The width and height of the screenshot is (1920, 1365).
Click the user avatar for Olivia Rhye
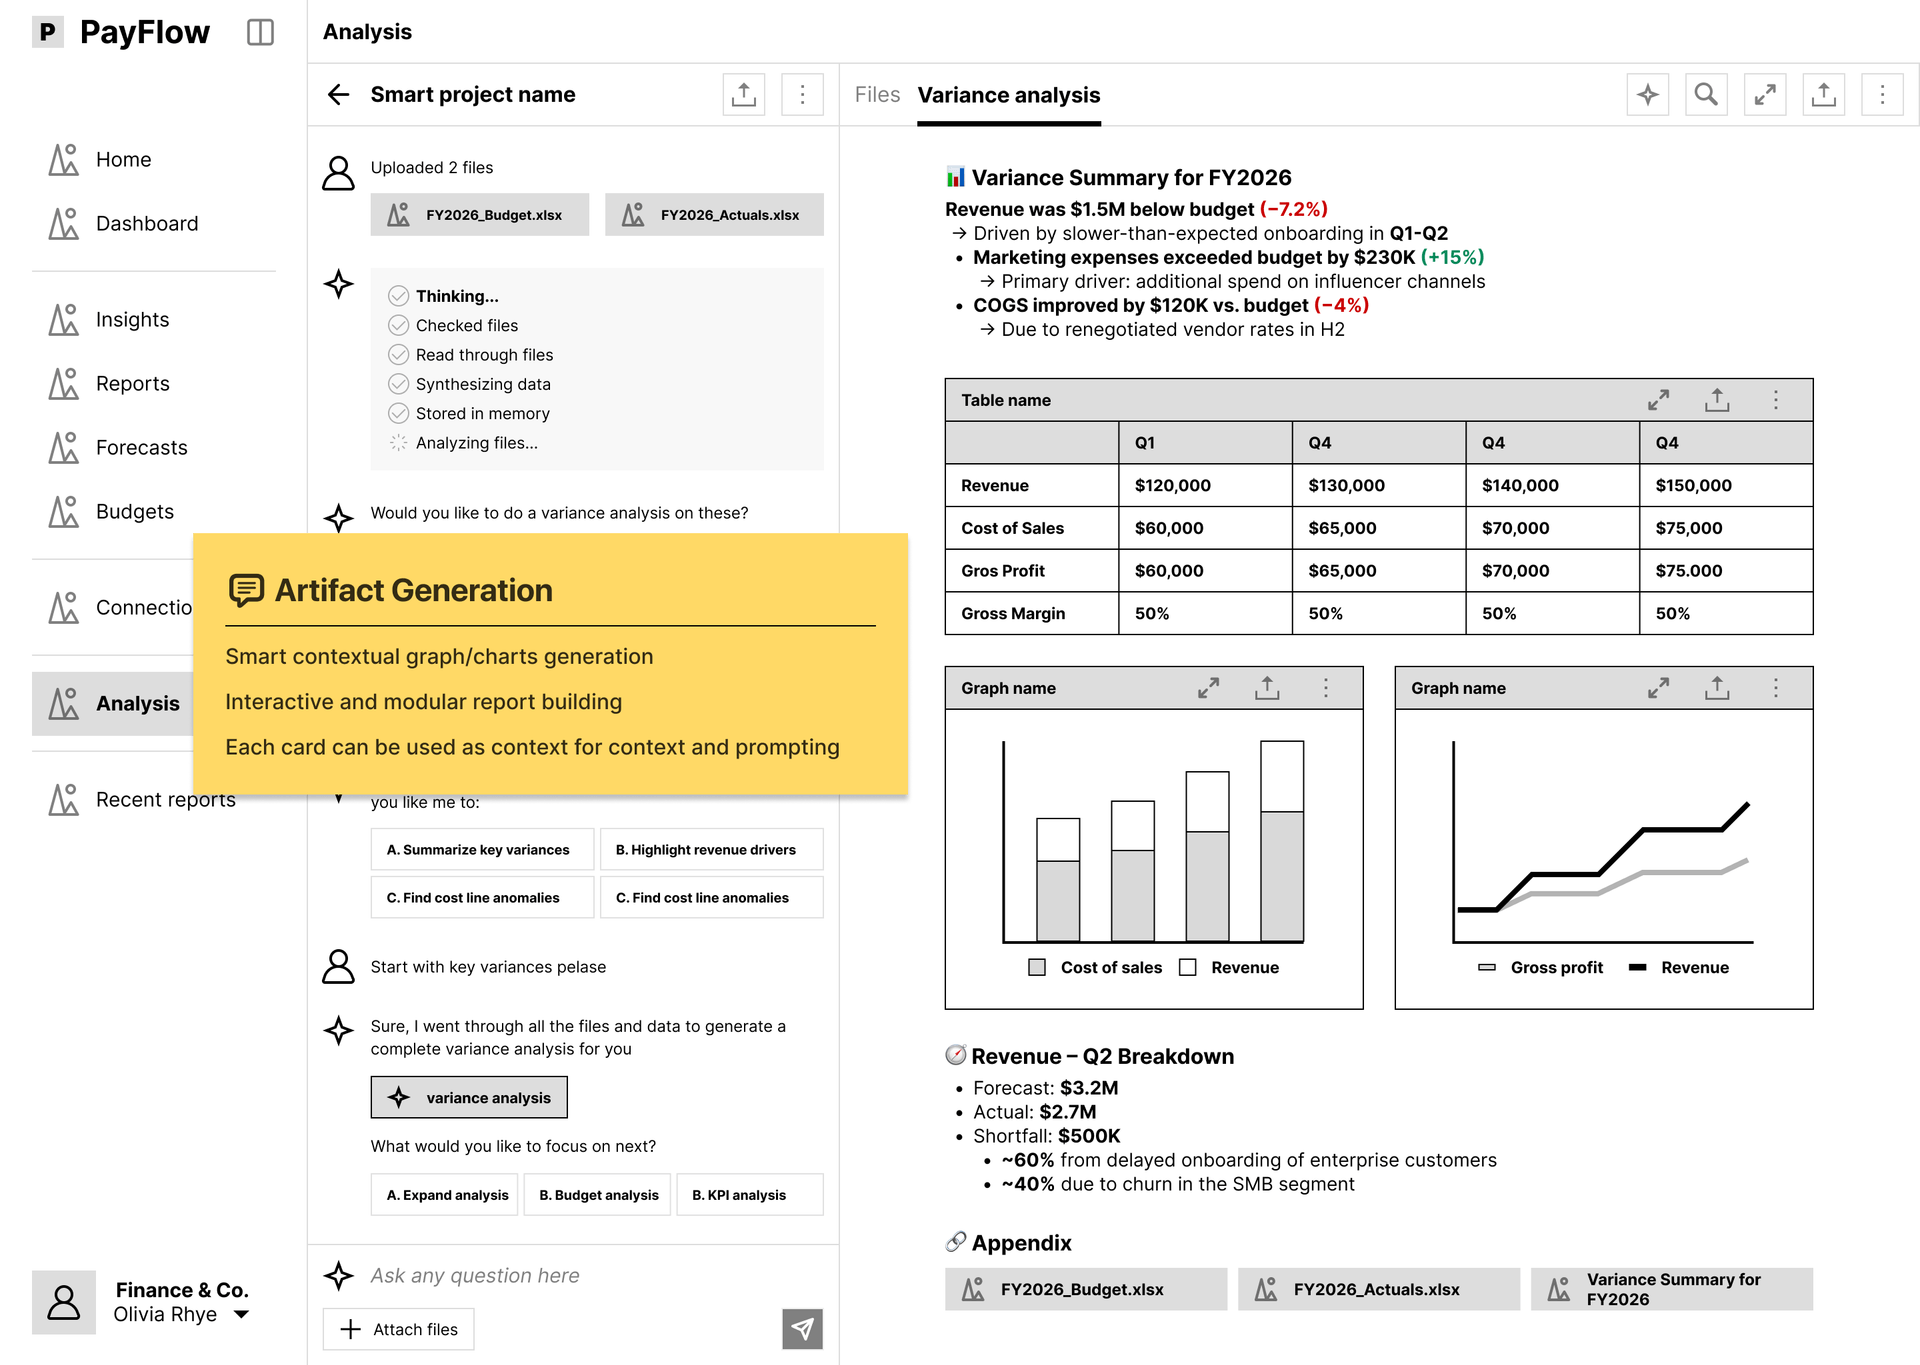pos(64,1302)
